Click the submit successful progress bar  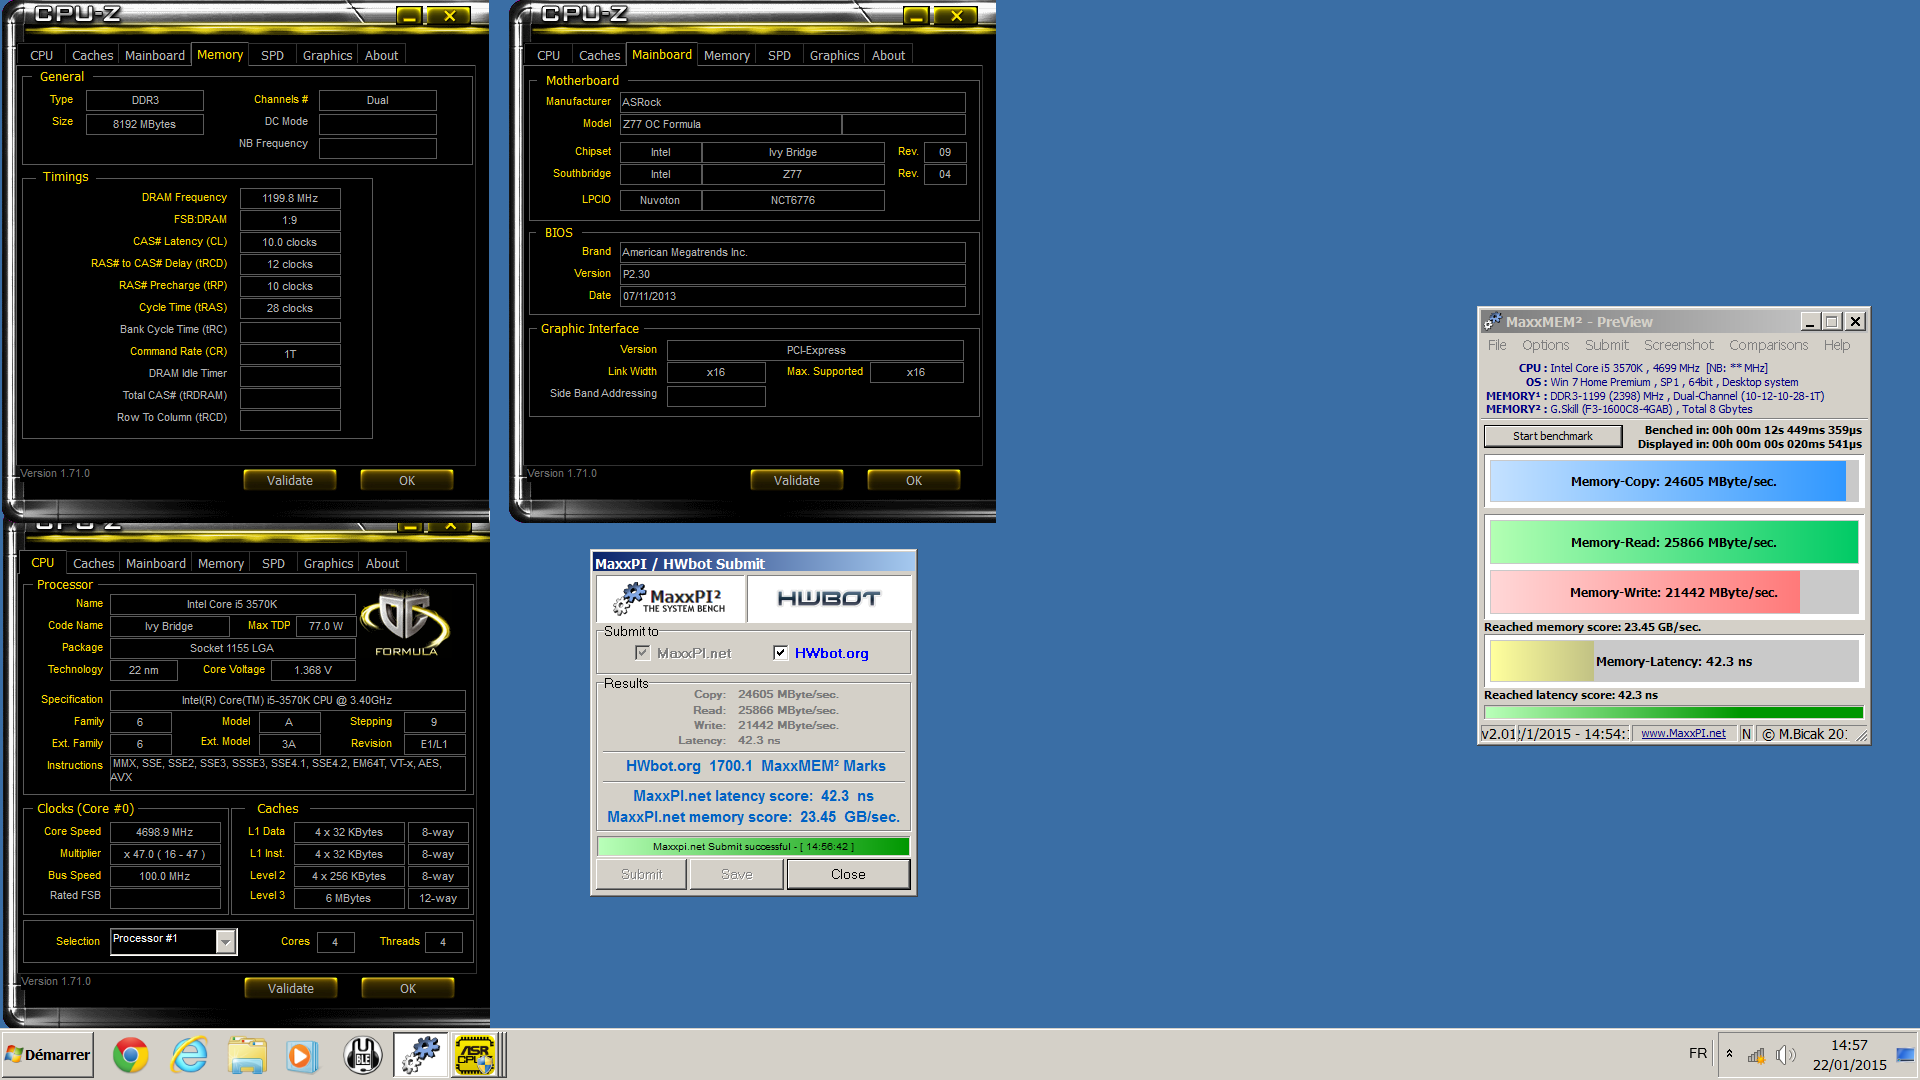click(x=753, y=846)
